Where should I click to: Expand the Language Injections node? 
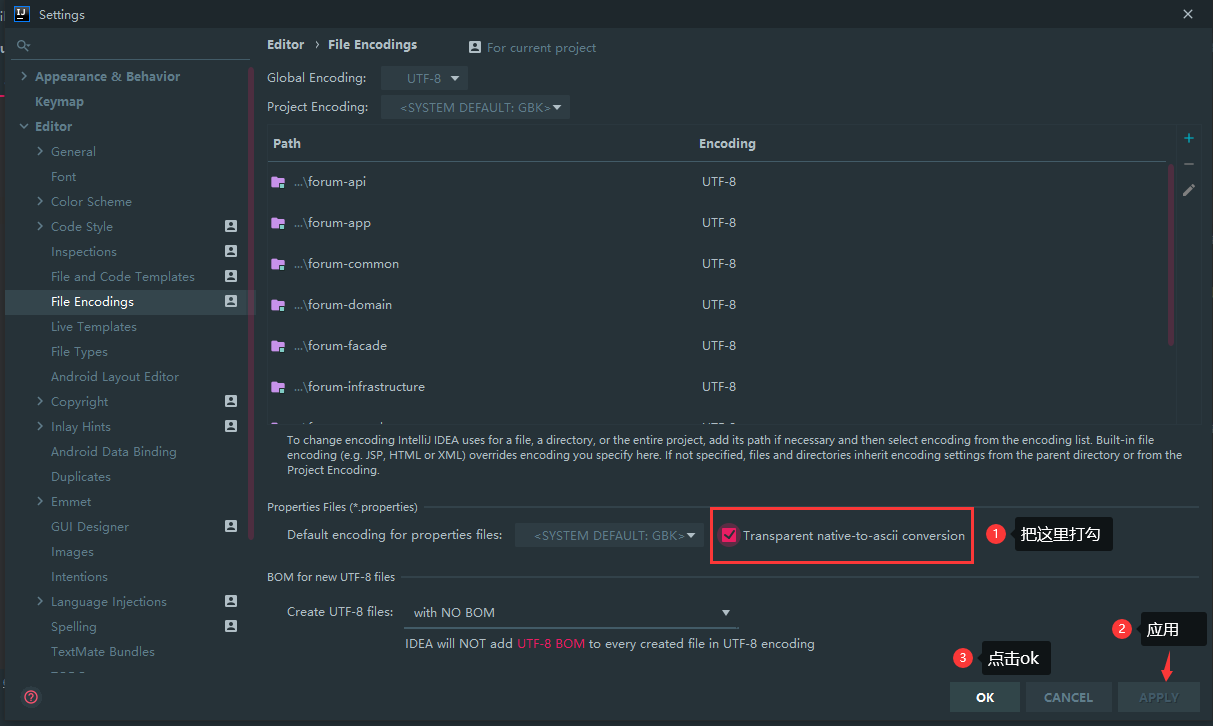tap(40, 602)
